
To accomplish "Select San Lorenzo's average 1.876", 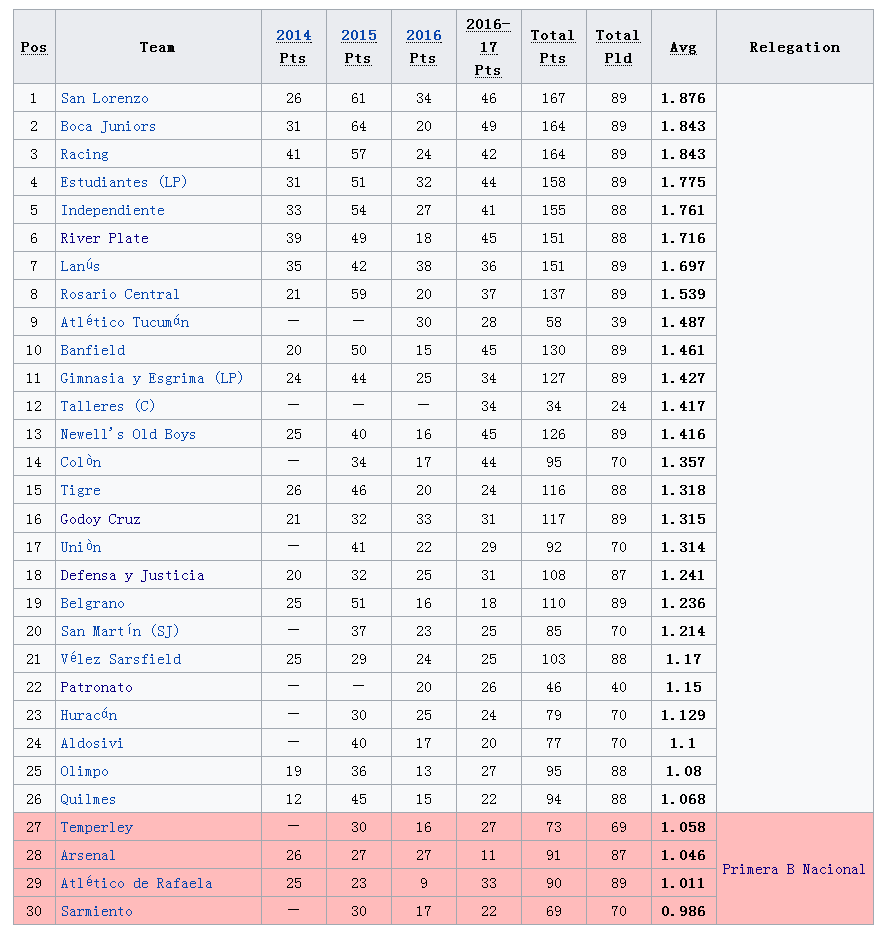I will [683, 98].
